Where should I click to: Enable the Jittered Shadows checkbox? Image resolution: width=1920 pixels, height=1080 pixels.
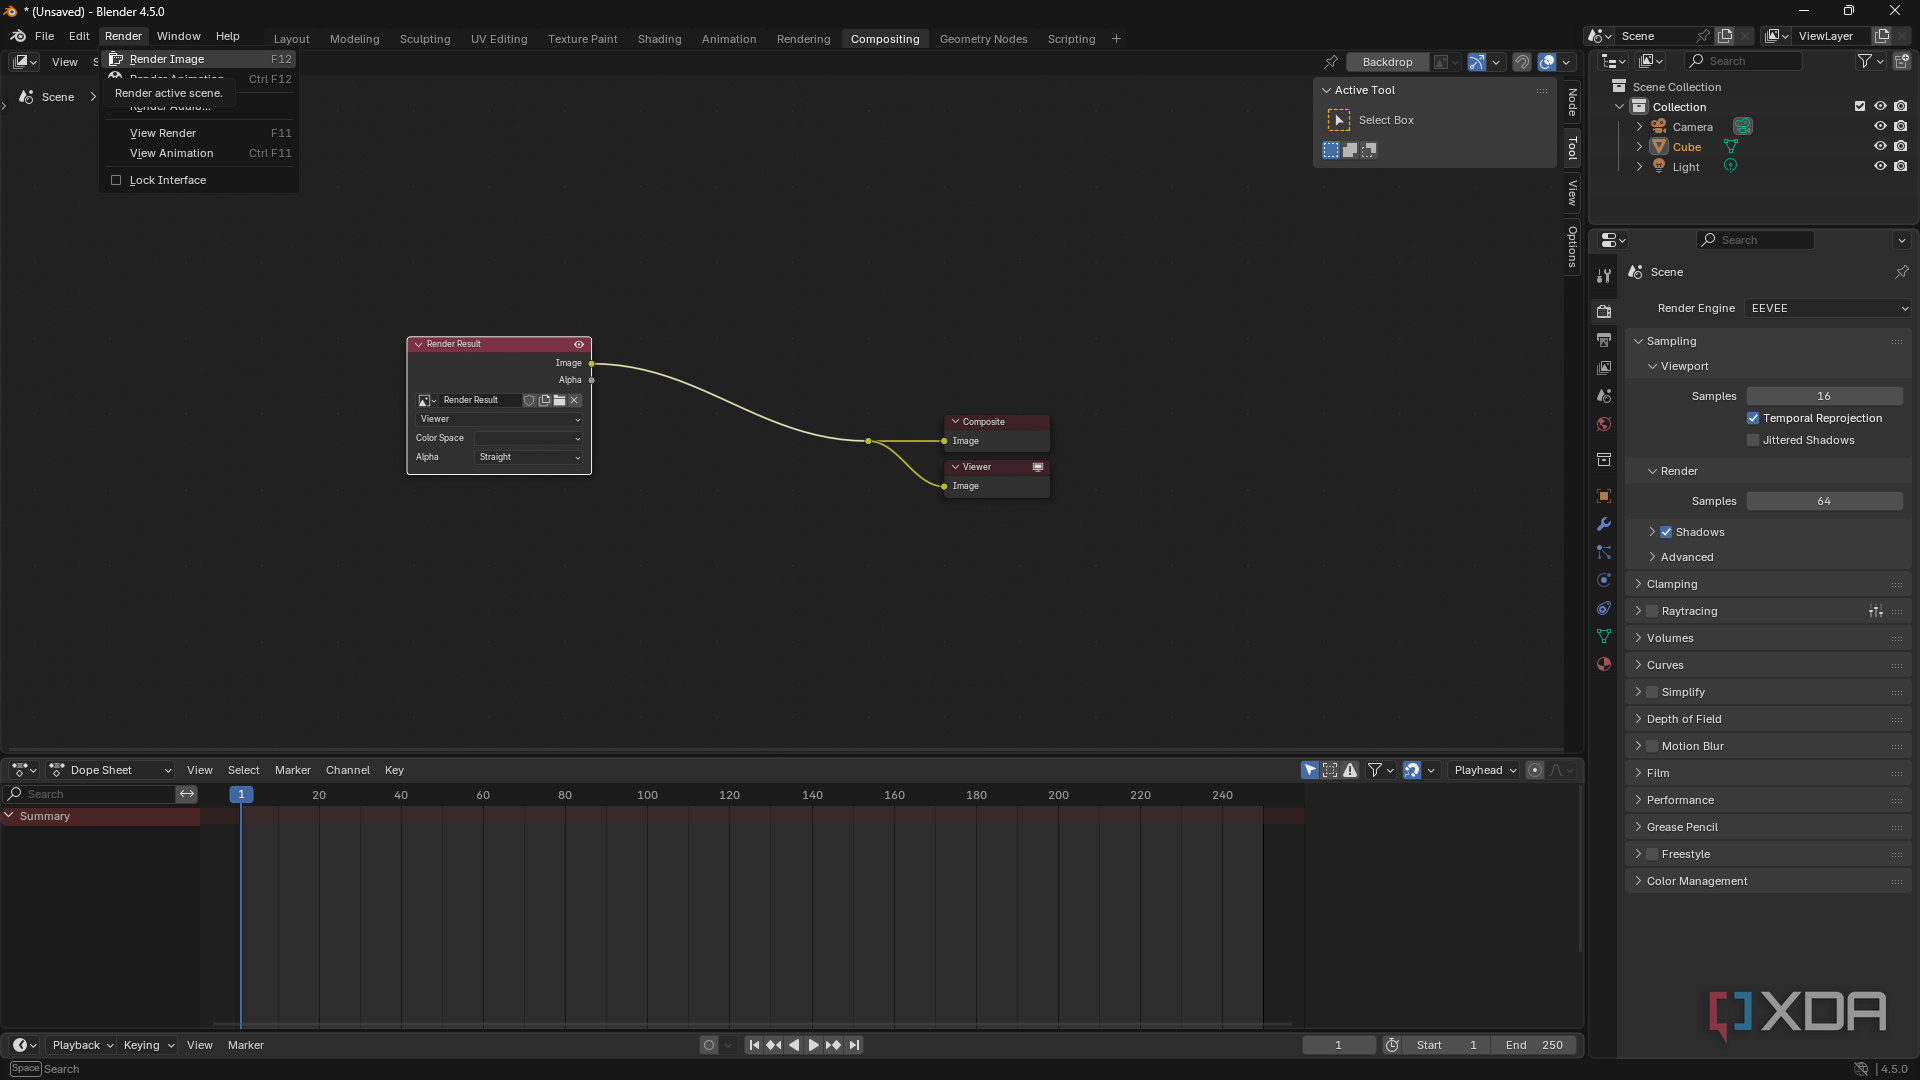[1752, 440]
